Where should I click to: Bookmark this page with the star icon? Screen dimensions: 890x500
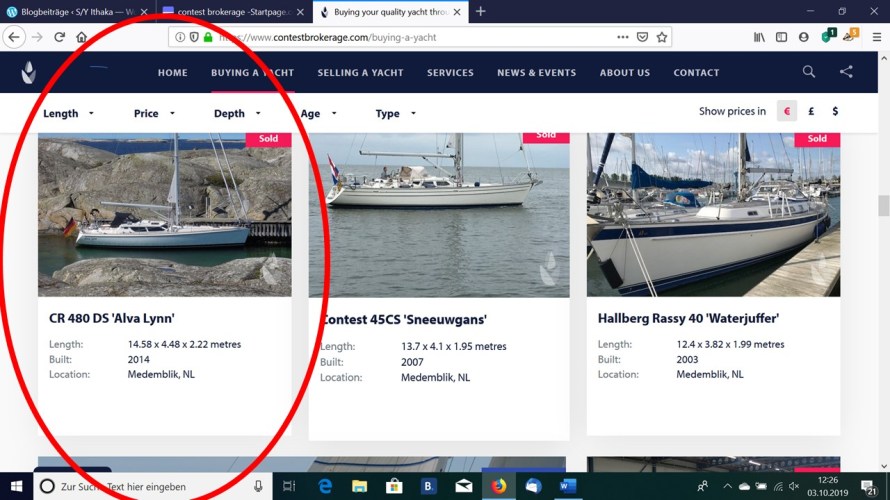pyautogui.click(x=662, y=37)
